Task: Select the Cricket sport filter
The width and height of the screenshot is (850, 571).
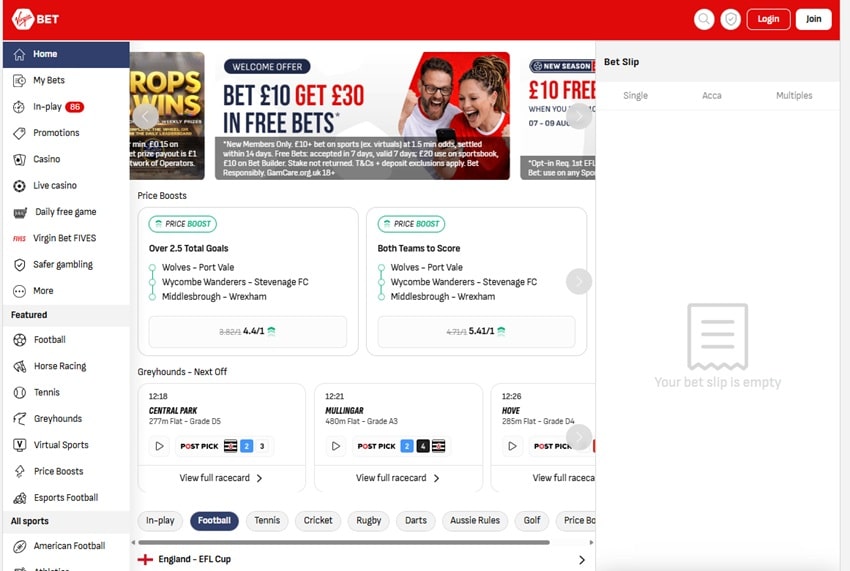Action: tap(318, 521)
